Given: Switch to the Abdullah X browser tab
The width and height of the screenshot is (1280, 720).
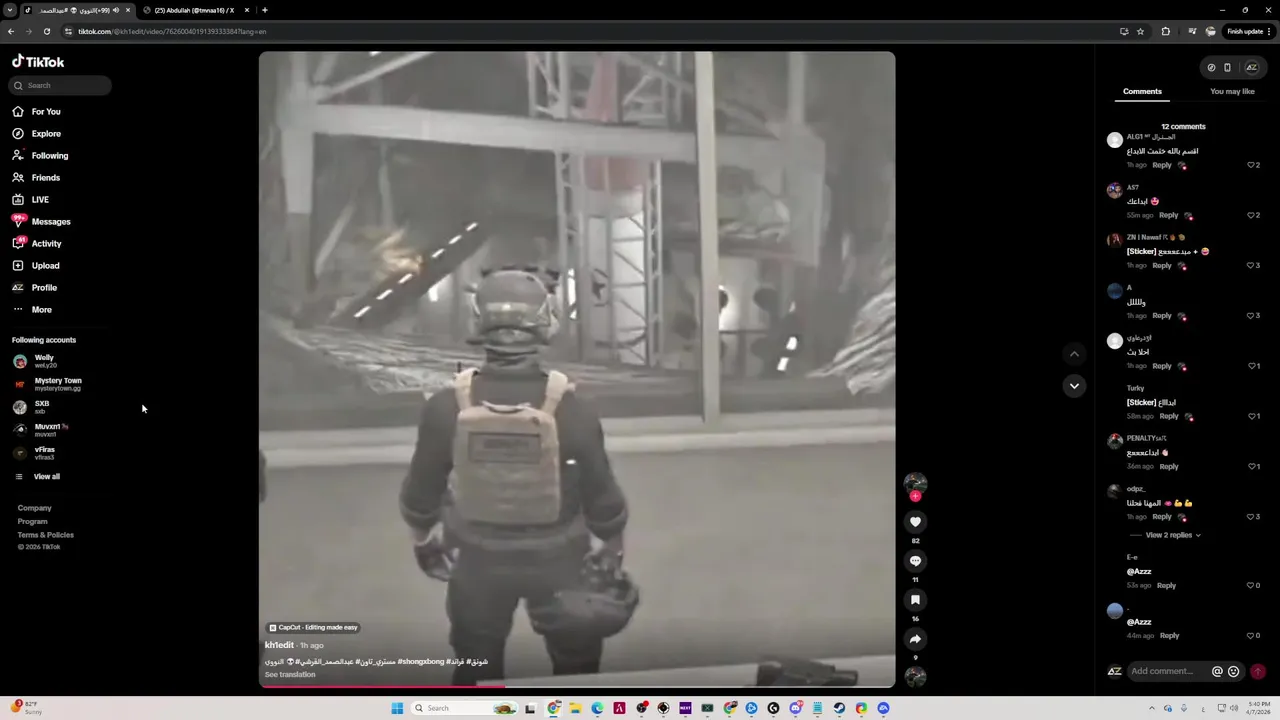Looking at the screenshot, I should [194, 10].
